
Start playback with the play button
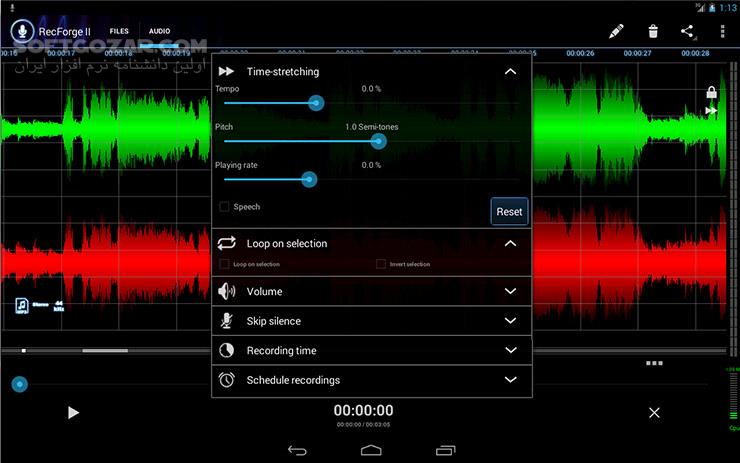point(73,413)
